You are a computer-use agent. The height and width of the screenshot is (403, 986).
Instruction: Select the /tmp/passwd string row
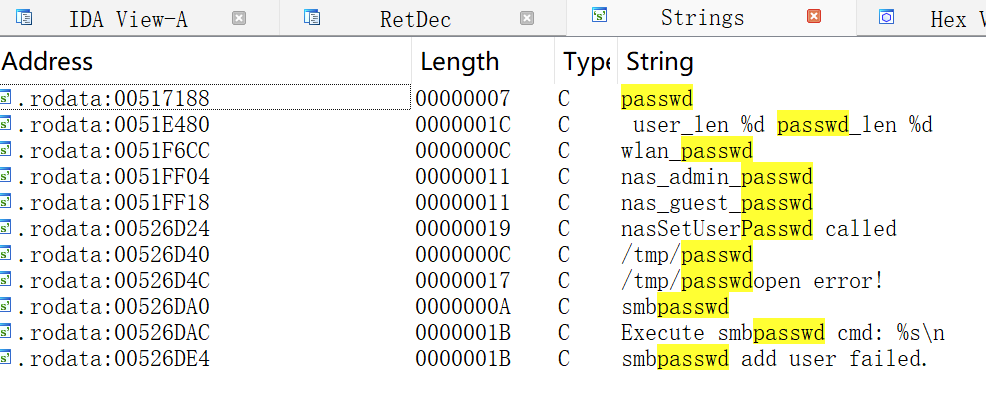686,254
